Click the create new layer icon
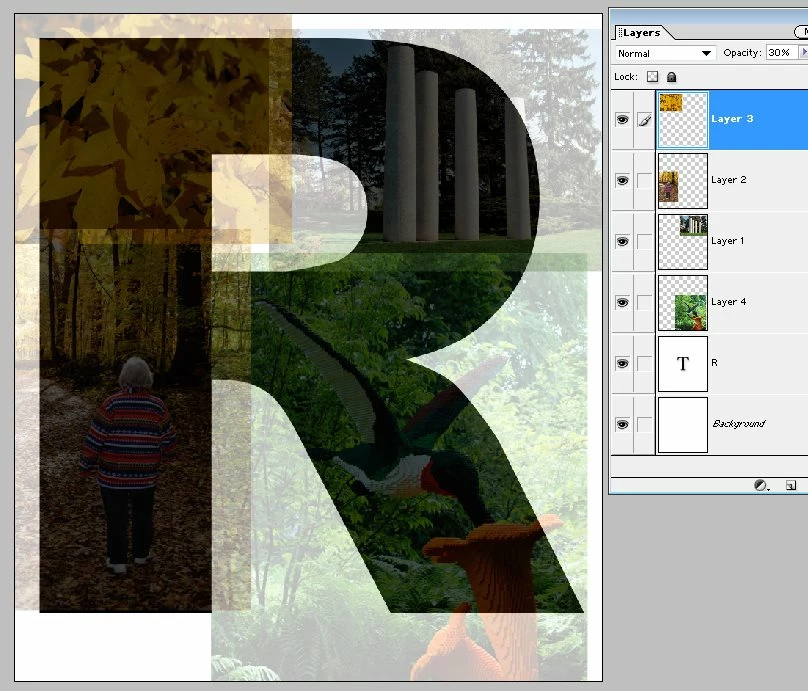 [791, 485]
